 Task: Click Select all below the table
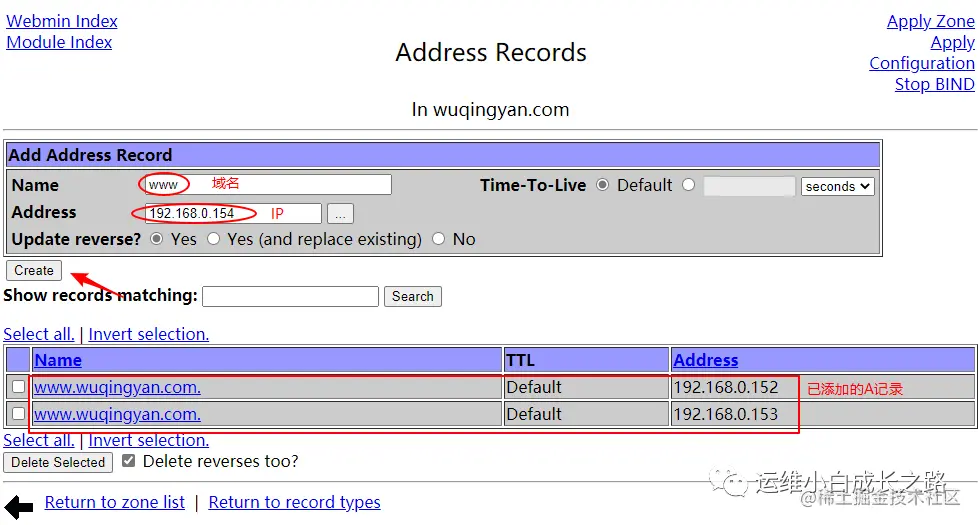[39, 440]
